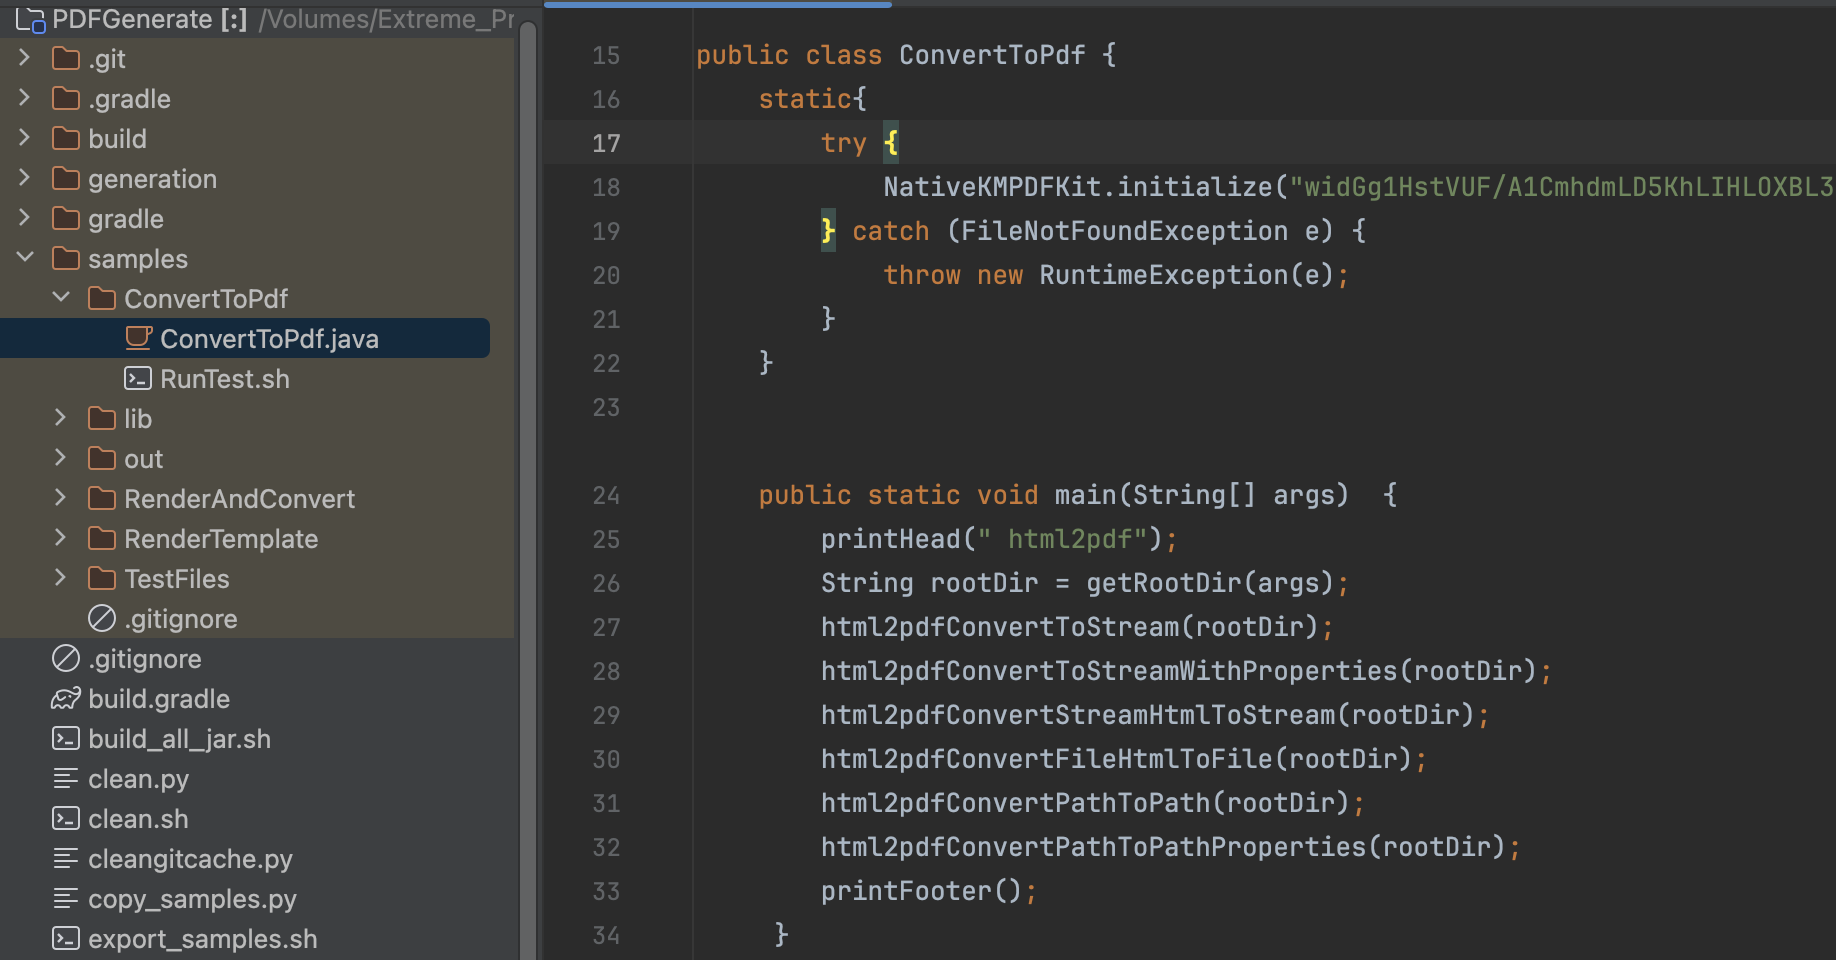
Task: Click the shell script icon next to RunTest.sh
Action: 136,378
